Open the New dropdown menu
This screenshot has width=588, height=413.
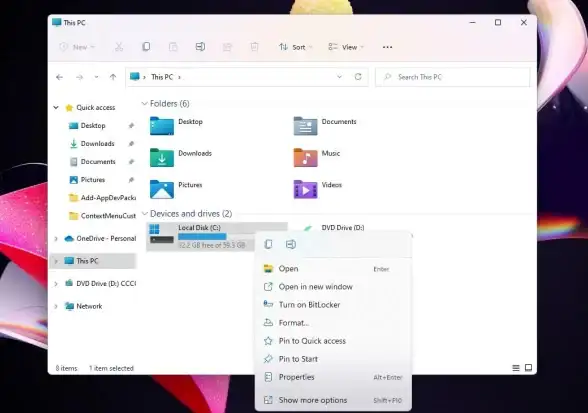pyautogui.click(x=78, y=47)
